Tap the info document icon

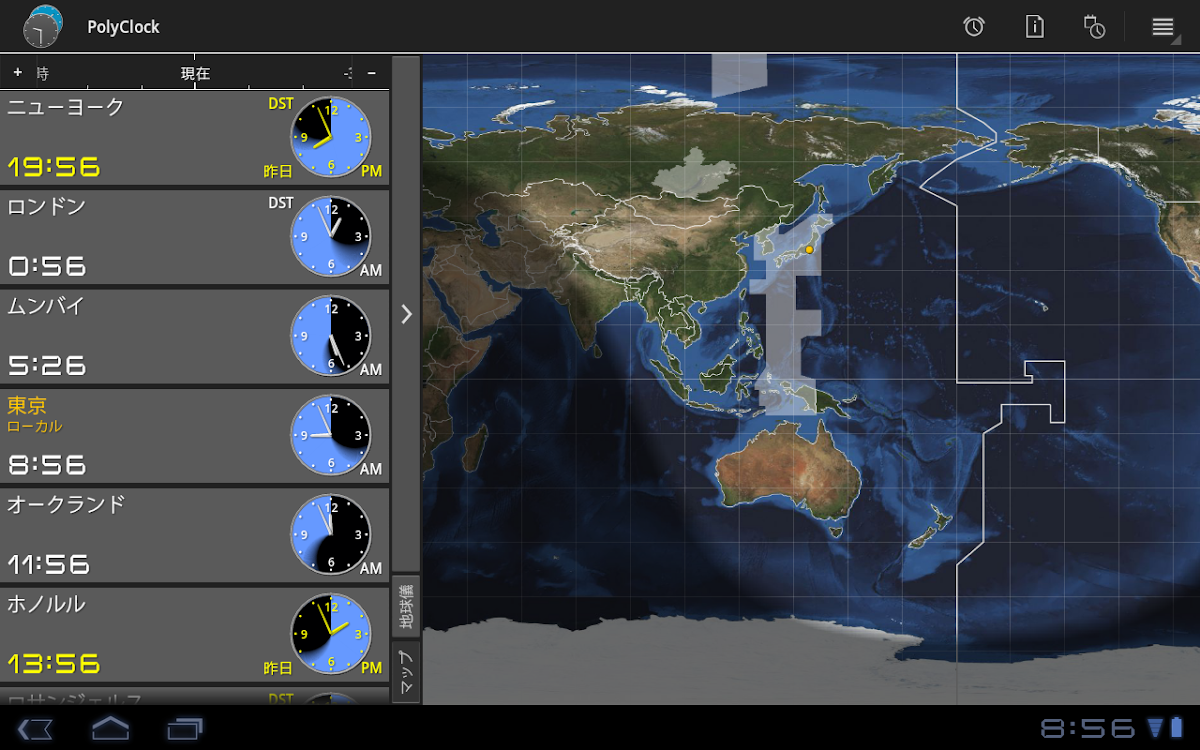click(x=1035, y=27)
